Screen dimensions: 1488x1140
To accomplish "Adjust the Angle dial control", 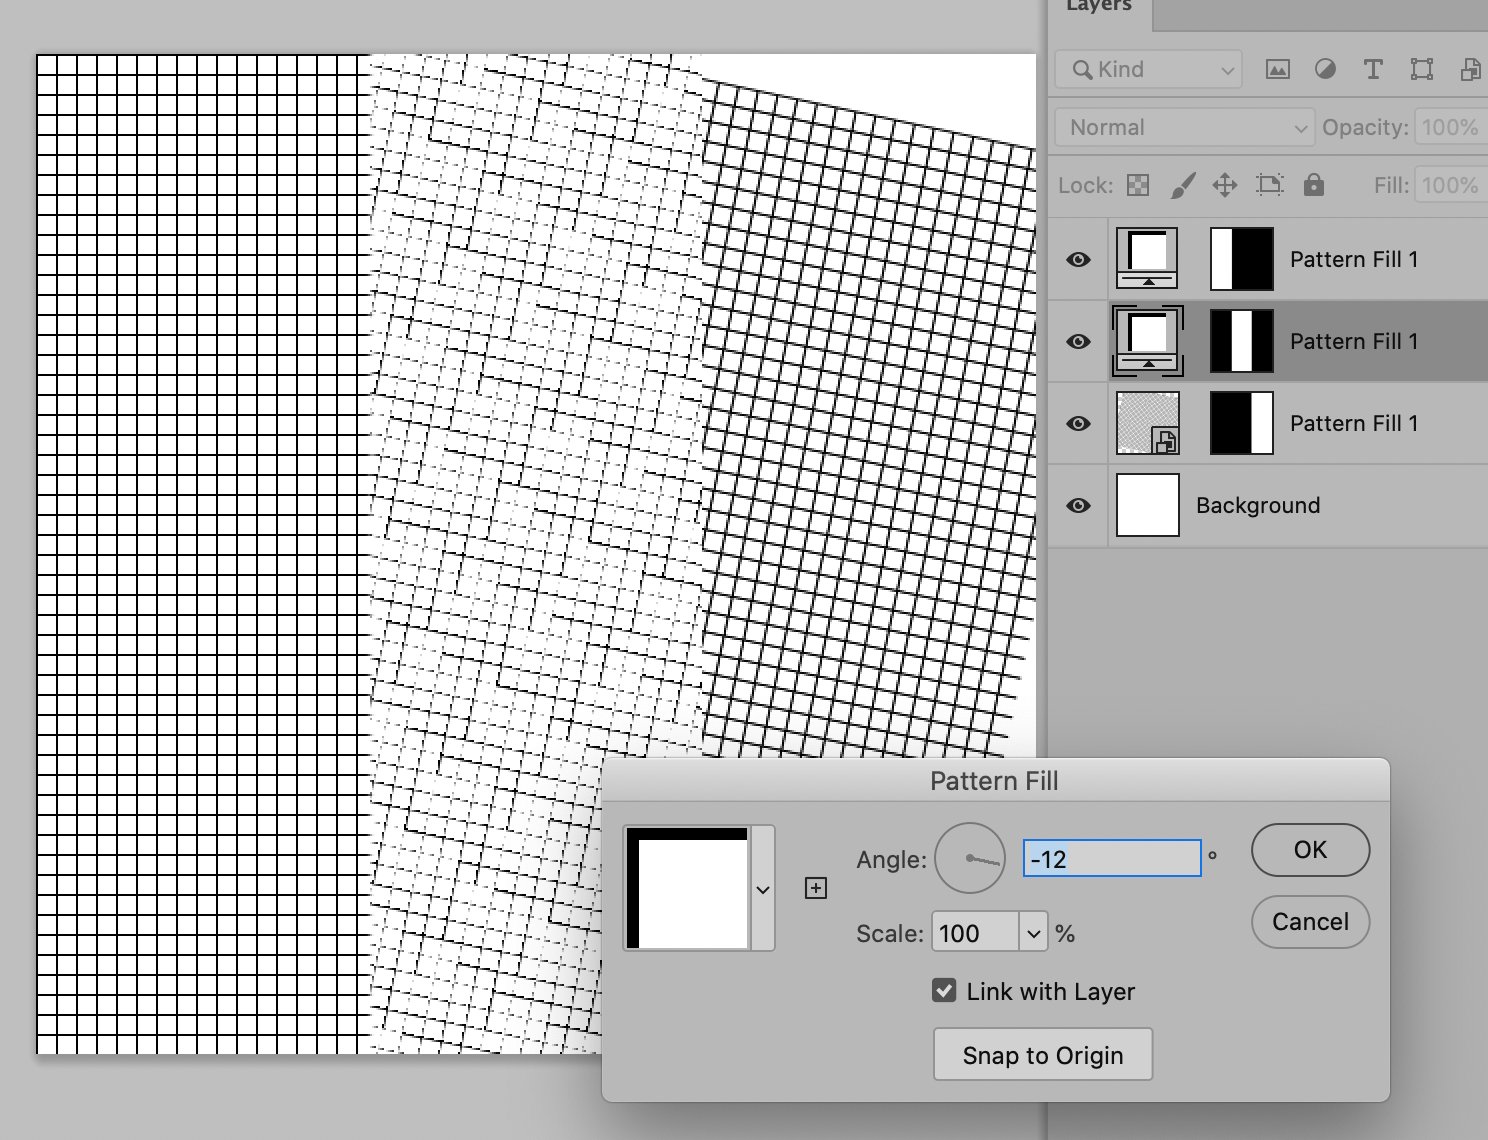I will click(x=969, y=858).
